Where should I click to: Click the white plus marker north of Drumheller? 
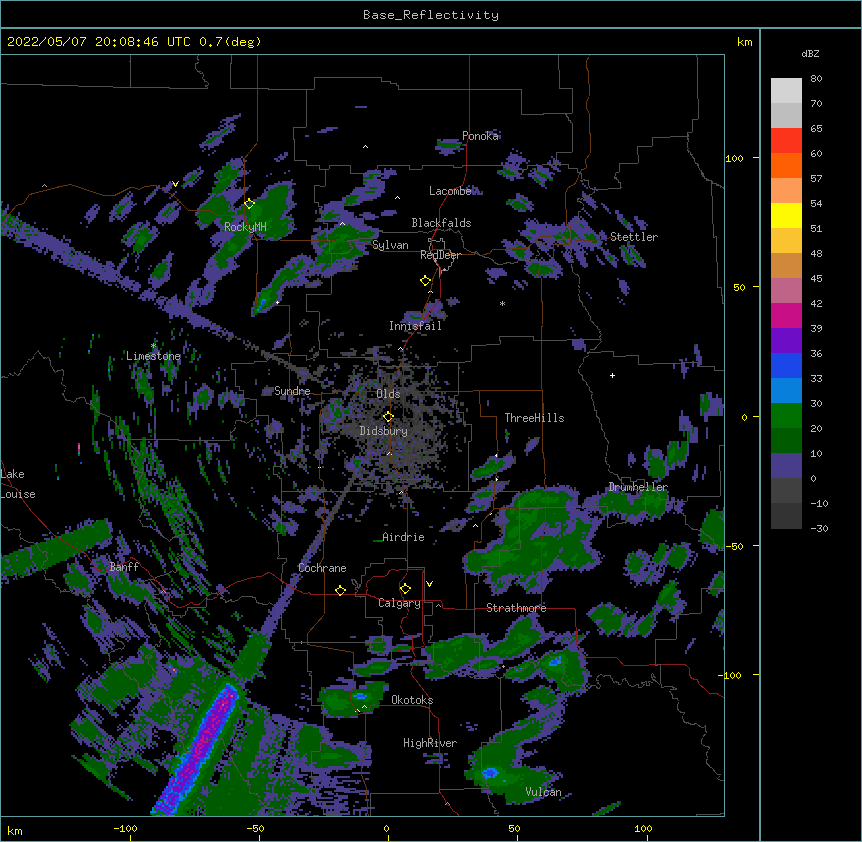pyautogui.click(x=612, y=375)
